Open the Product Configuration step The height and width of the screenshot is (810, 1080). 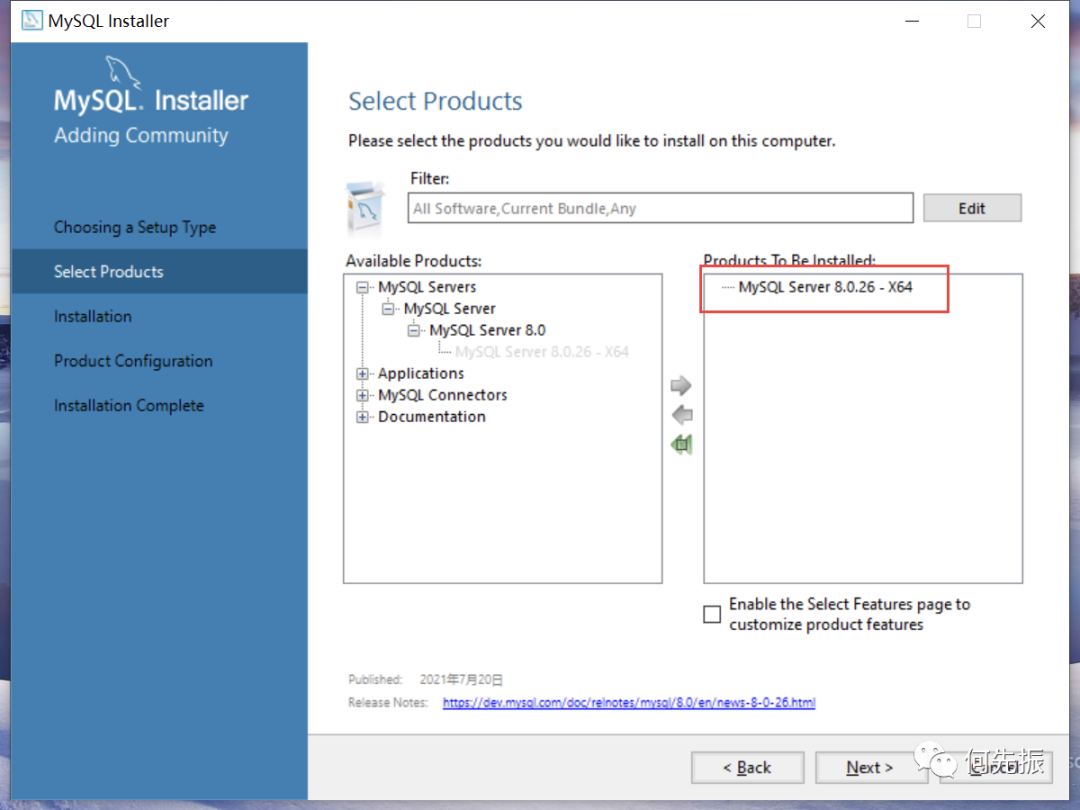134,361
